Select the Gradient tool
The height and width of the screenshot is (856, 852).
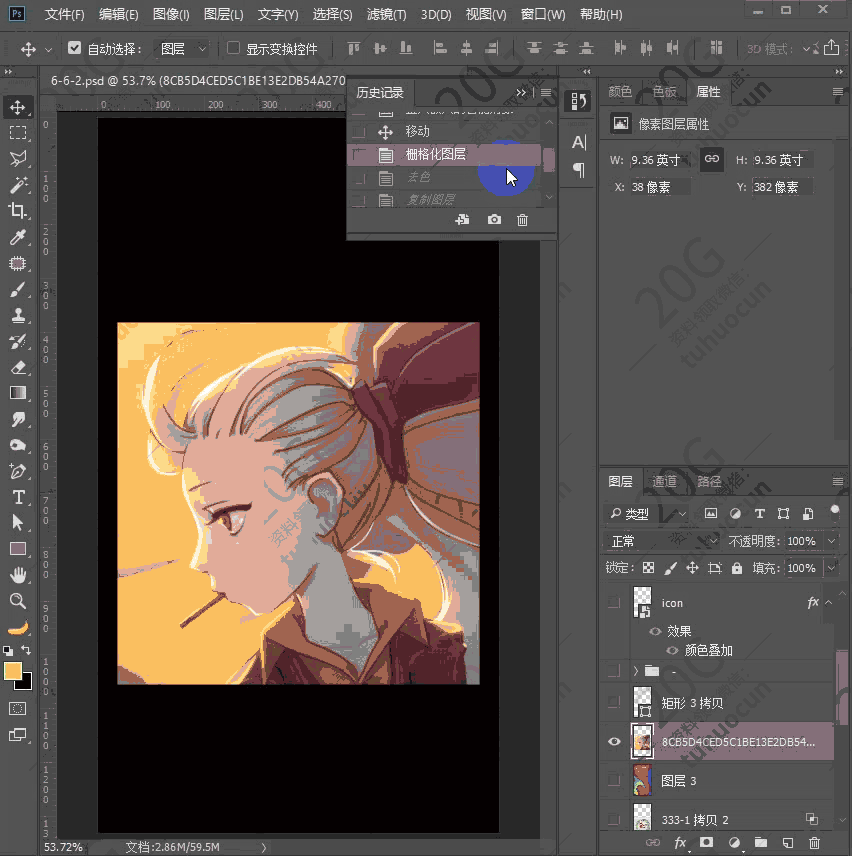pyautogui.click(x=17, y=393)
